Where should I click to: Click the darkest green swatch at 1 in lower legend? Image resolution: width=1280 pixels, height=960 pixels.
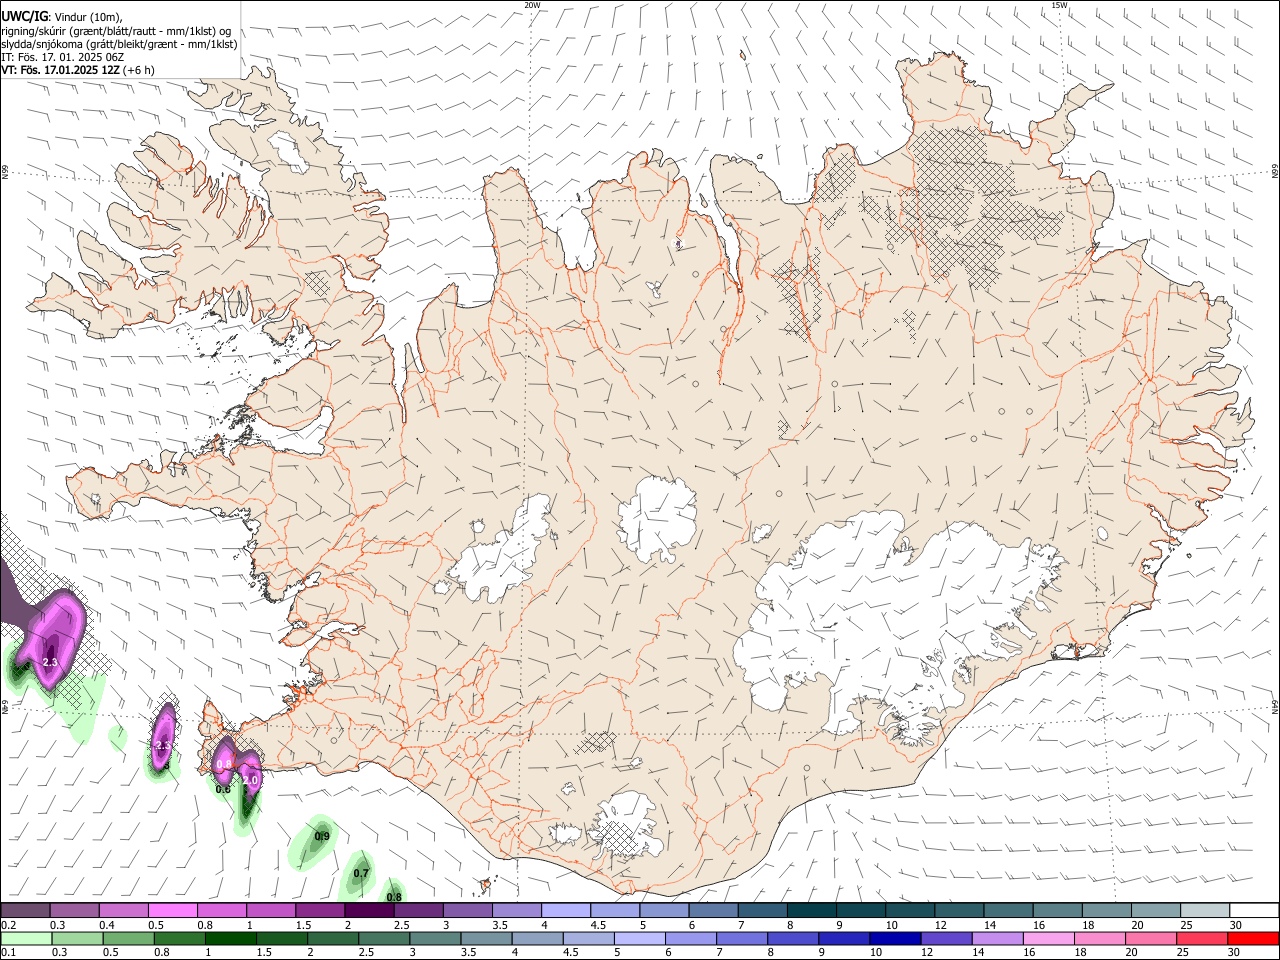[x=231, y=938]
